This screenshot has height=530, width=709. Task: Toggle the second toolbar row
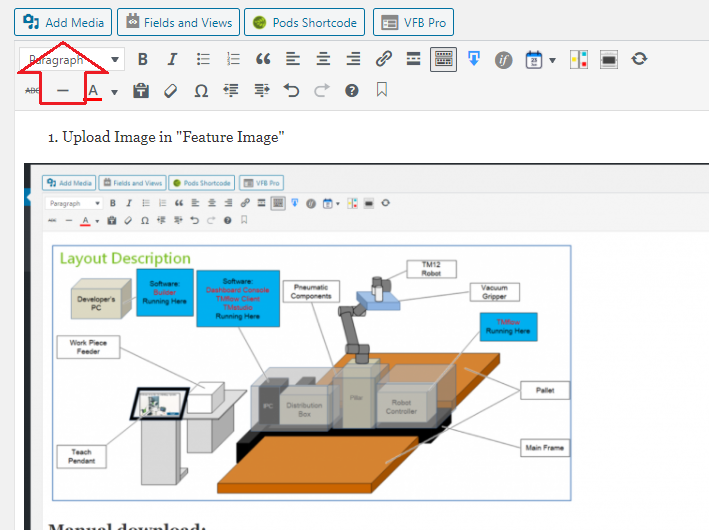coord(443,59)
